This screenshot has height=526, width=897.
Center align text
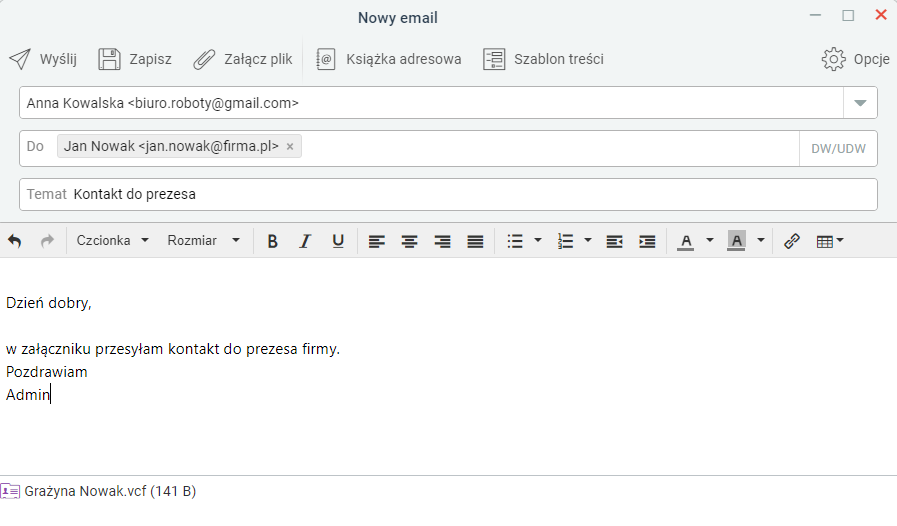tap(409, 242)
